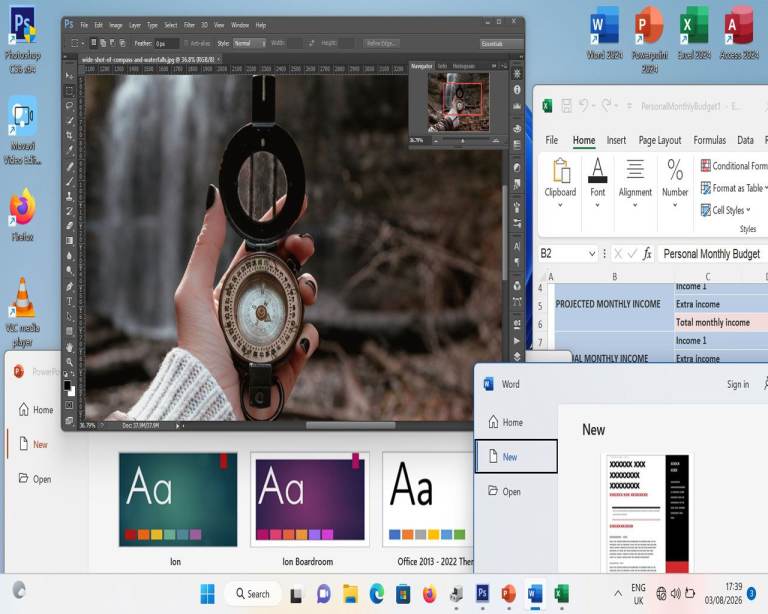Open the Windows Start menu
This screenshot has height=614, width=768.
tap(207, 594)
